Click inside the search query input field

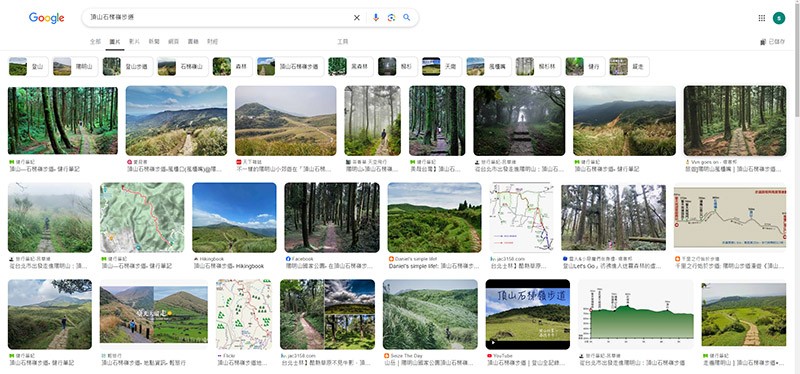pyautogui.click(x=219, y=17)
